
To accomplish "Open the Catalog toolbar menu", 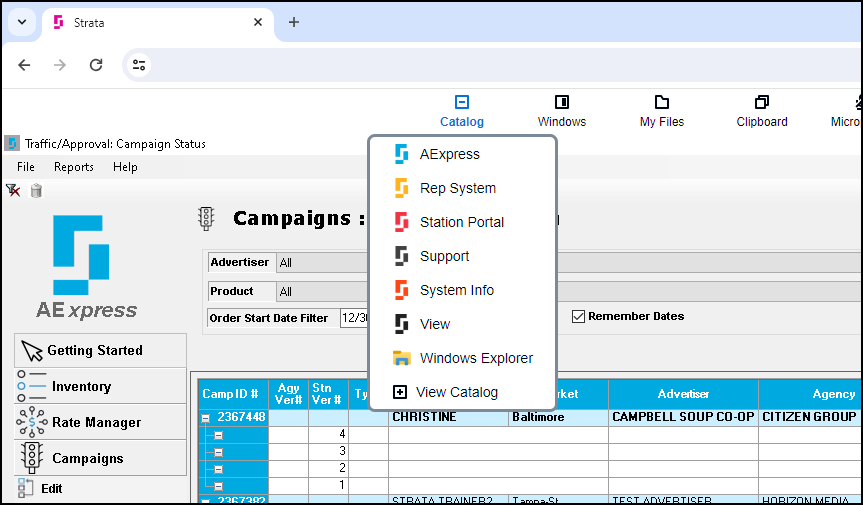I will pos(461,112).
